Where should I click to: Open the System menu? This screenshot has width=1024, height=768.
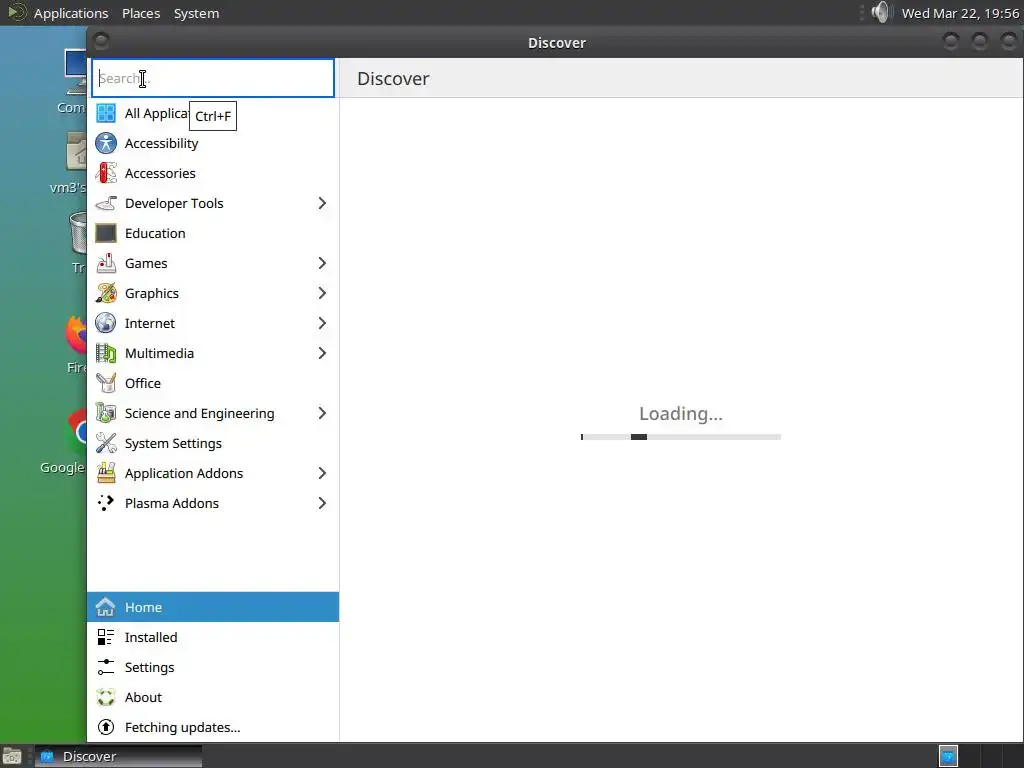click(197, 13)
